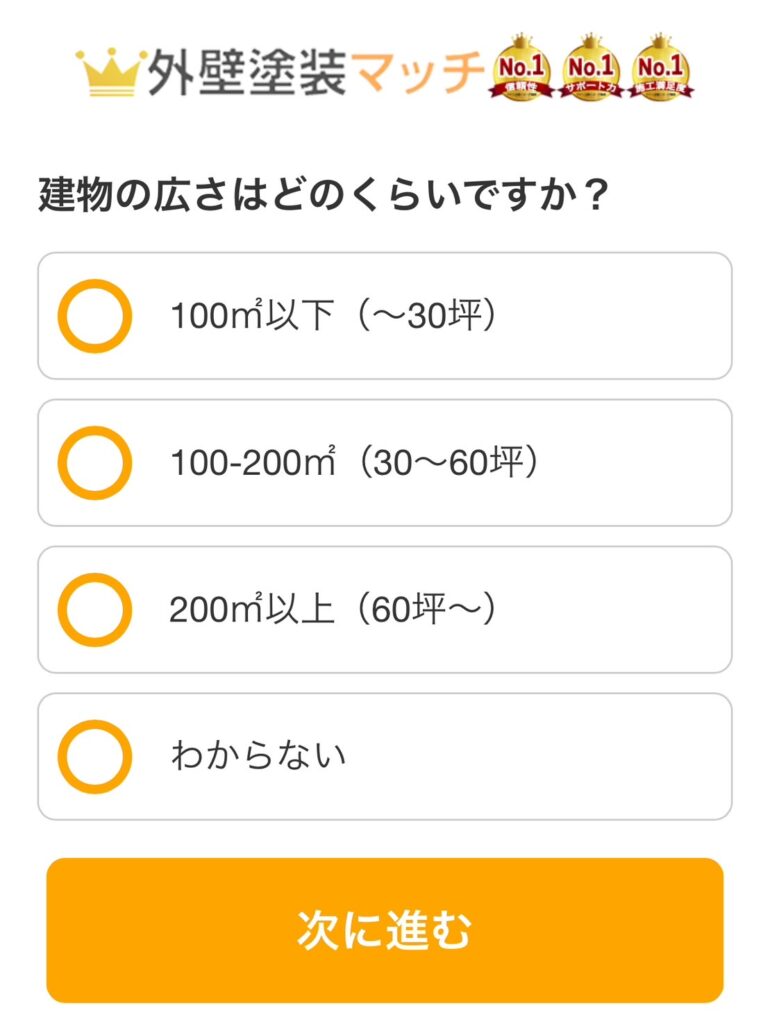
Task: Click the gold crown logo icon
Action: click(x=111, y=71)
